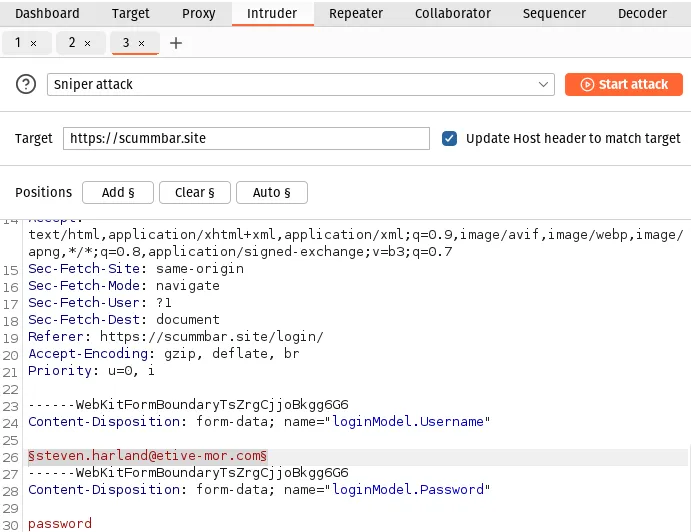691x532 pixels.
Task: Open the help question mark icon
Action: tap(26, 84)
